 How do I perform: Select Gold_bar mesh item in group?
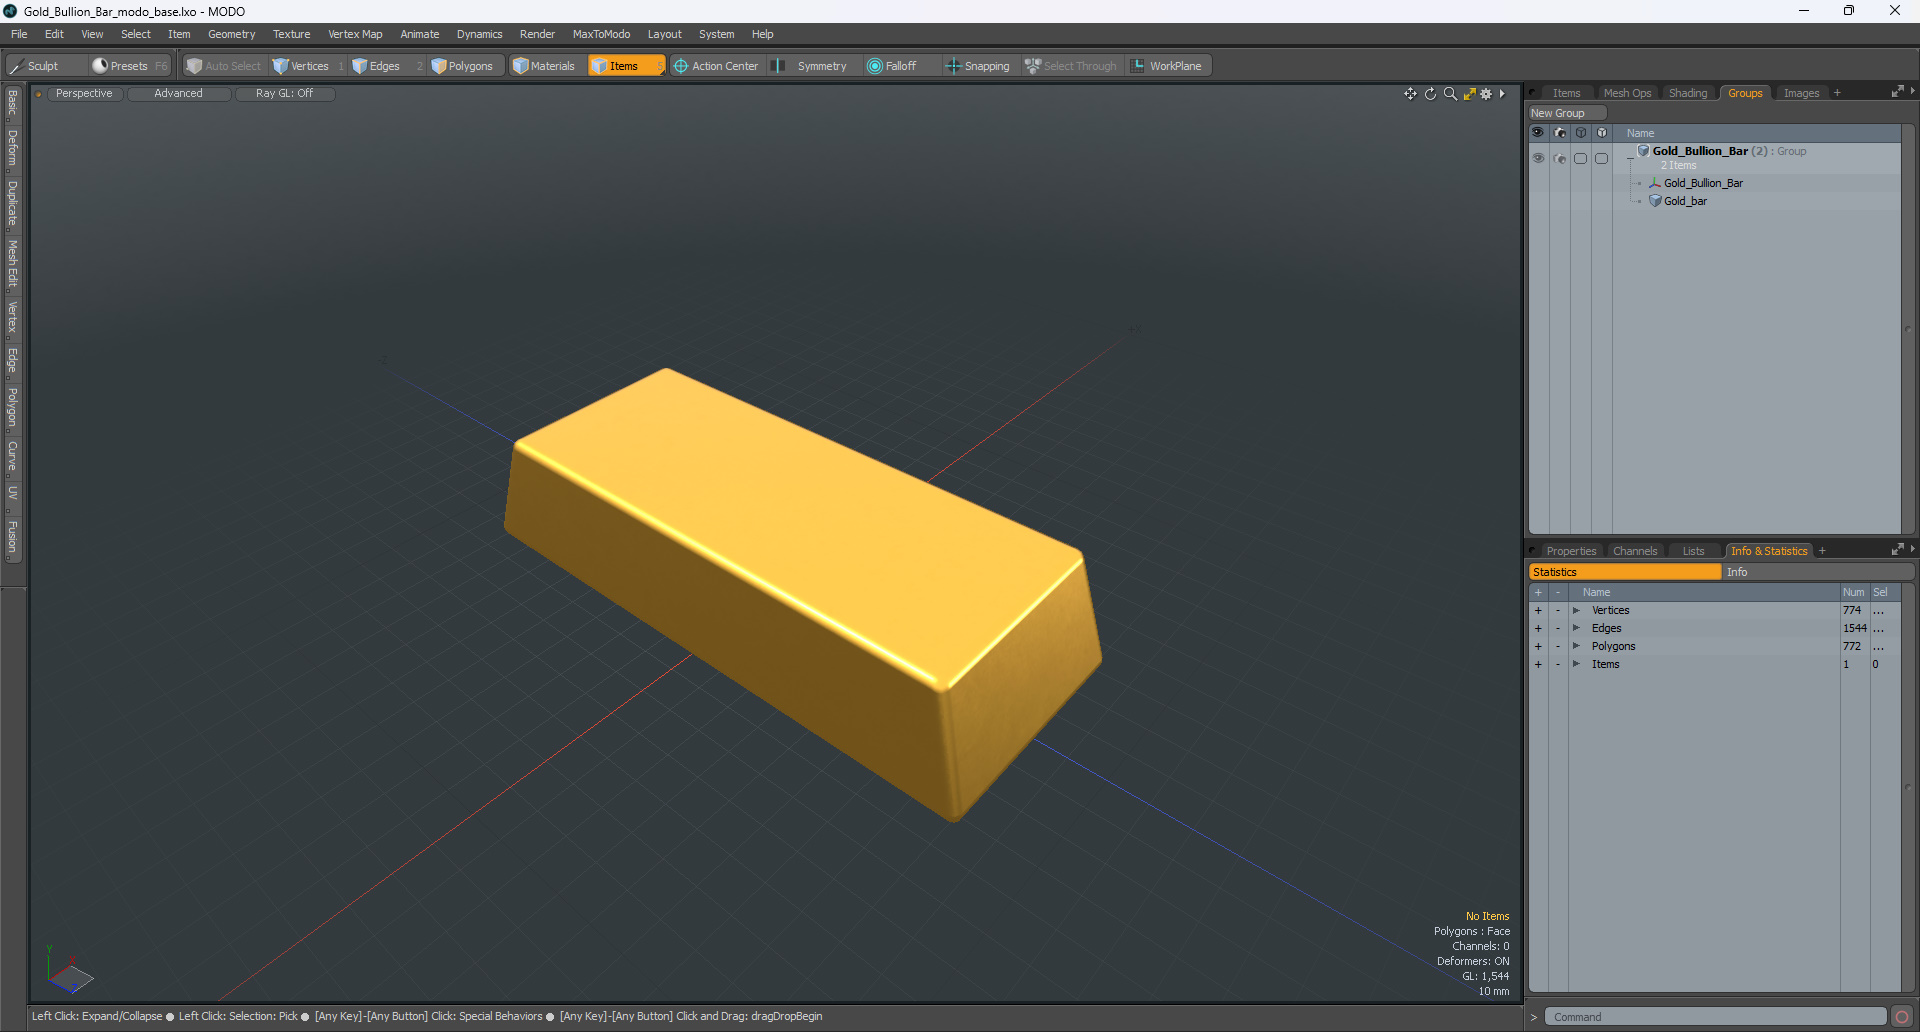tap(1685, 201)
